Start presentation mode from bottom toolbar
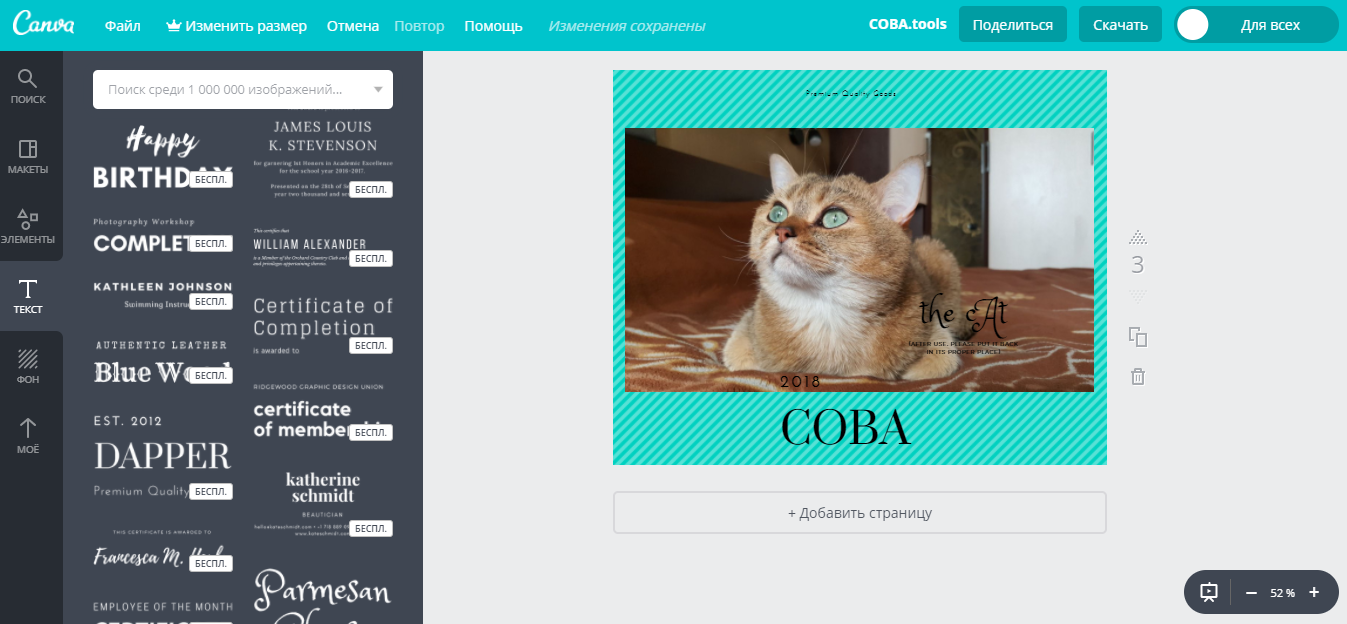The image size is (1347, 624). pos(1208,592)
